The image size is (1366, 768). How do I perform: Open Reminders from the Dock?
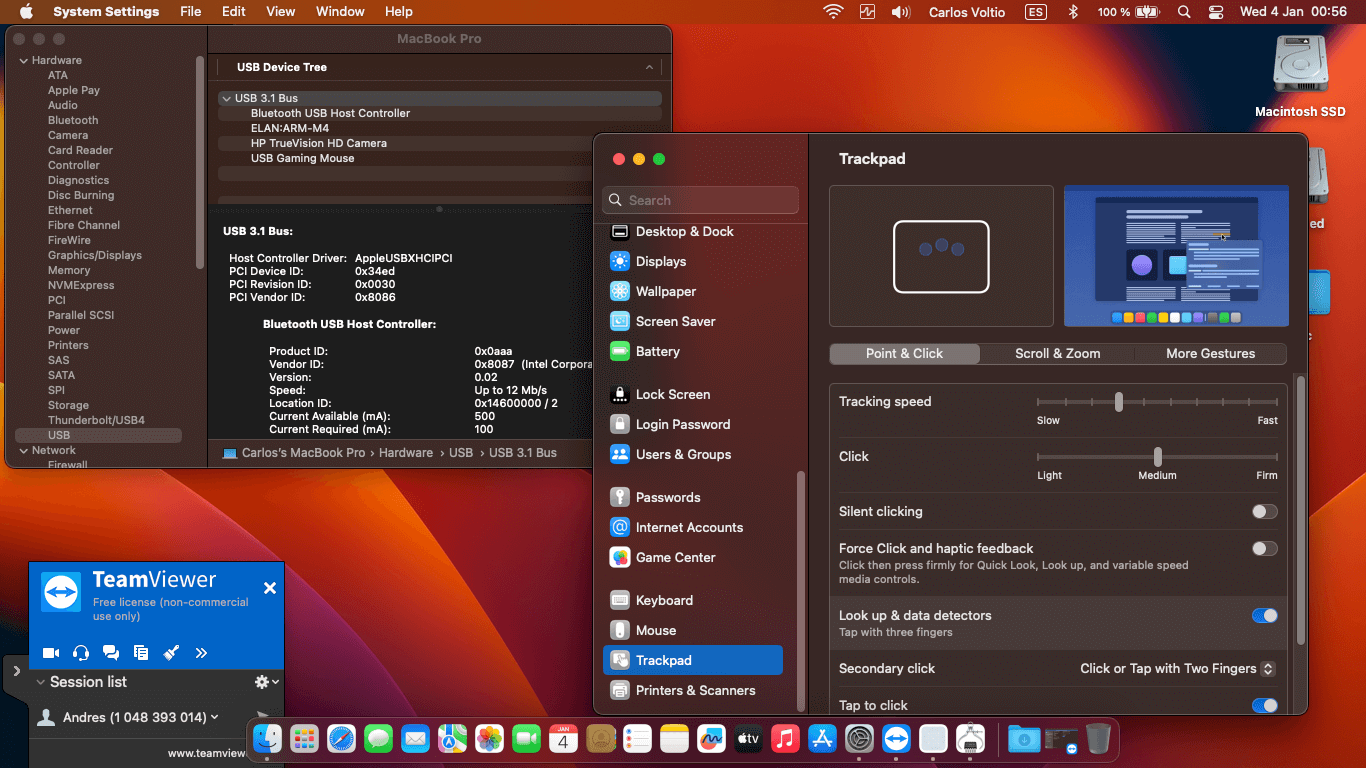(x=637, y=739)
